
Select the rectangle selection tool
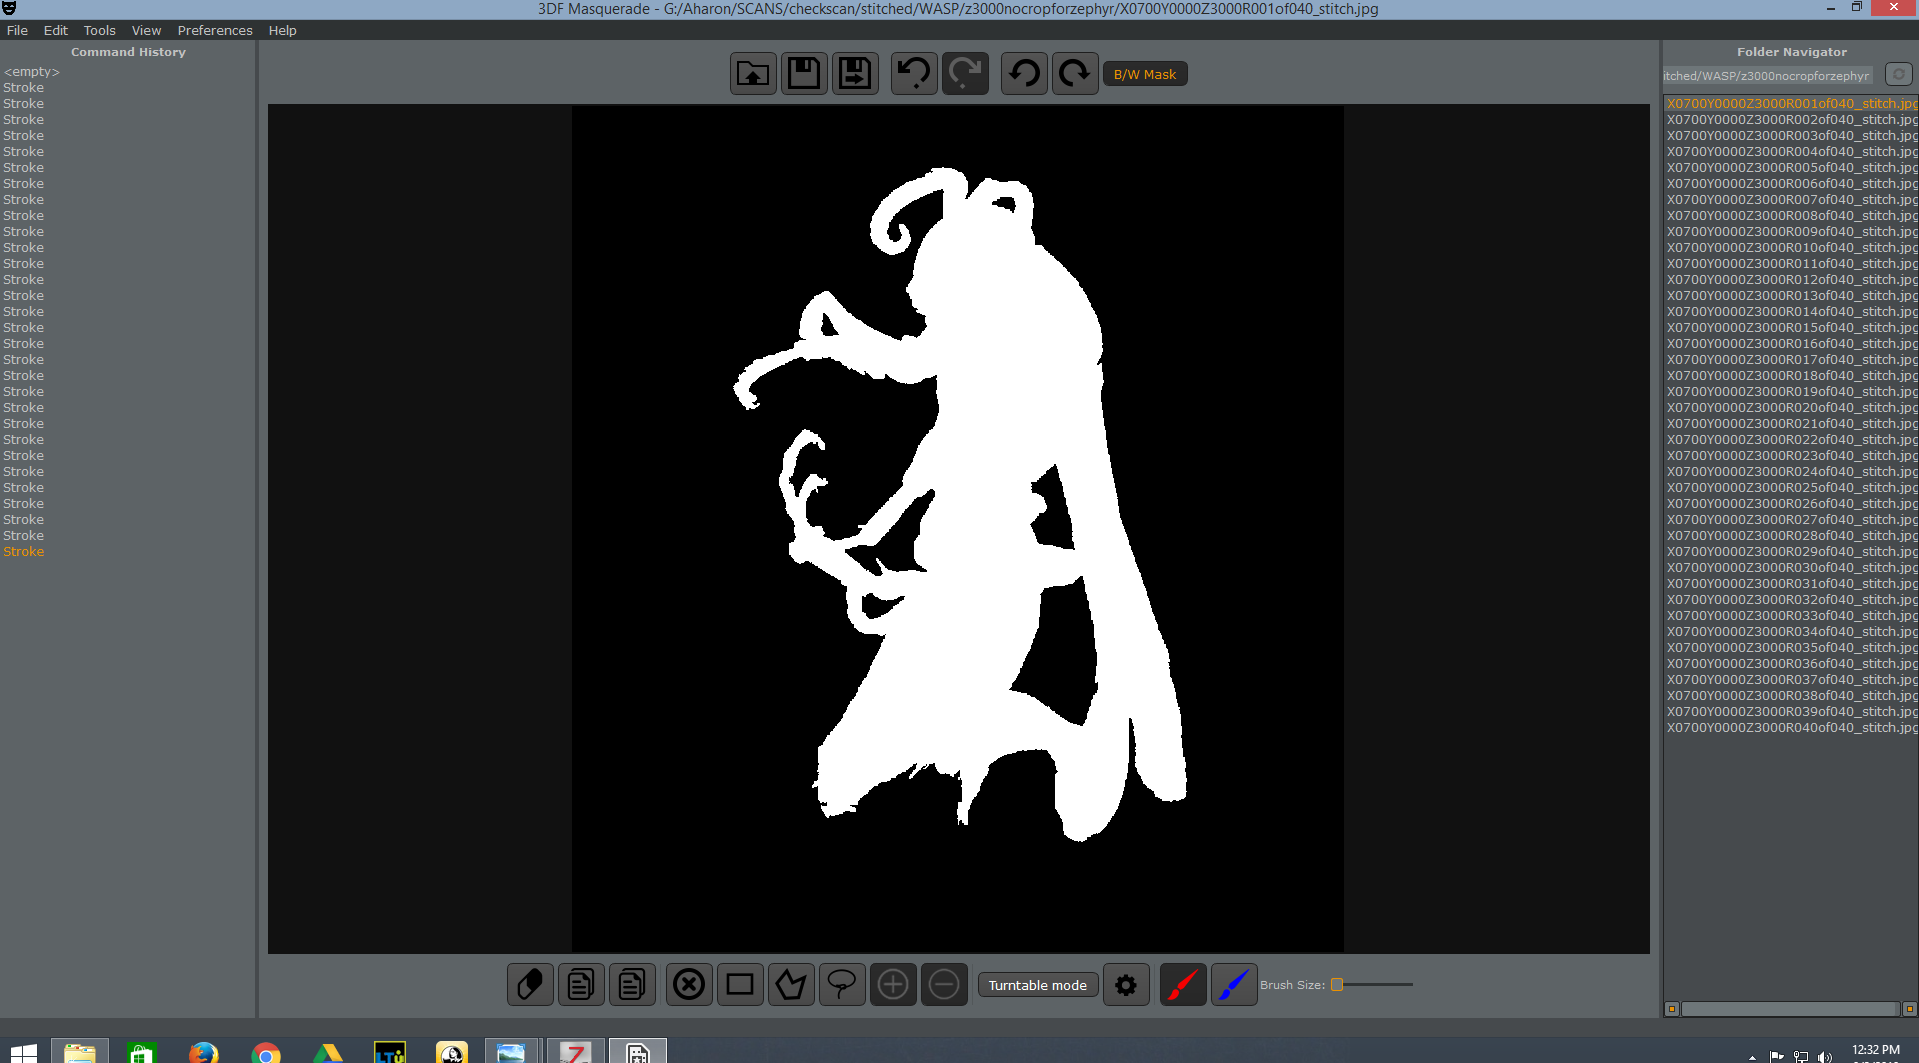pos(740,985)
